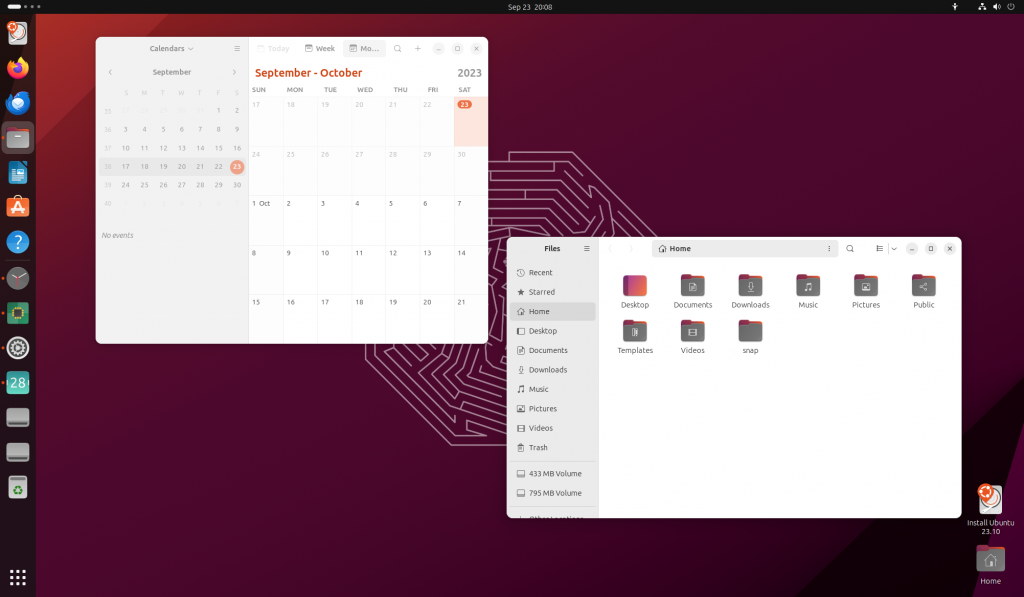Open the Calendars dropdown
The image size is (1024, 597).
[x=170, y=48]
